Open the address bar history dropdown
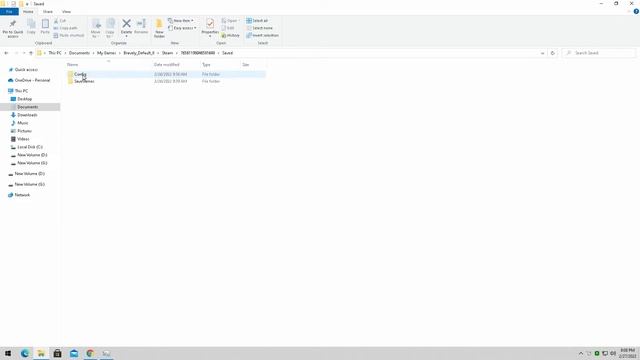The height and width of the screenshot is (360, 640). [x=542, y=53]
